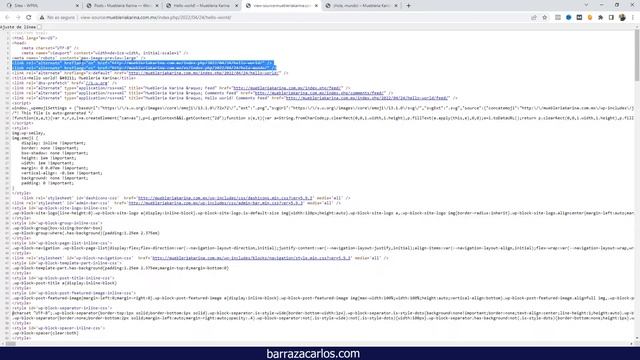
Task: Share this page from the address bar
Action: [534, 18]
